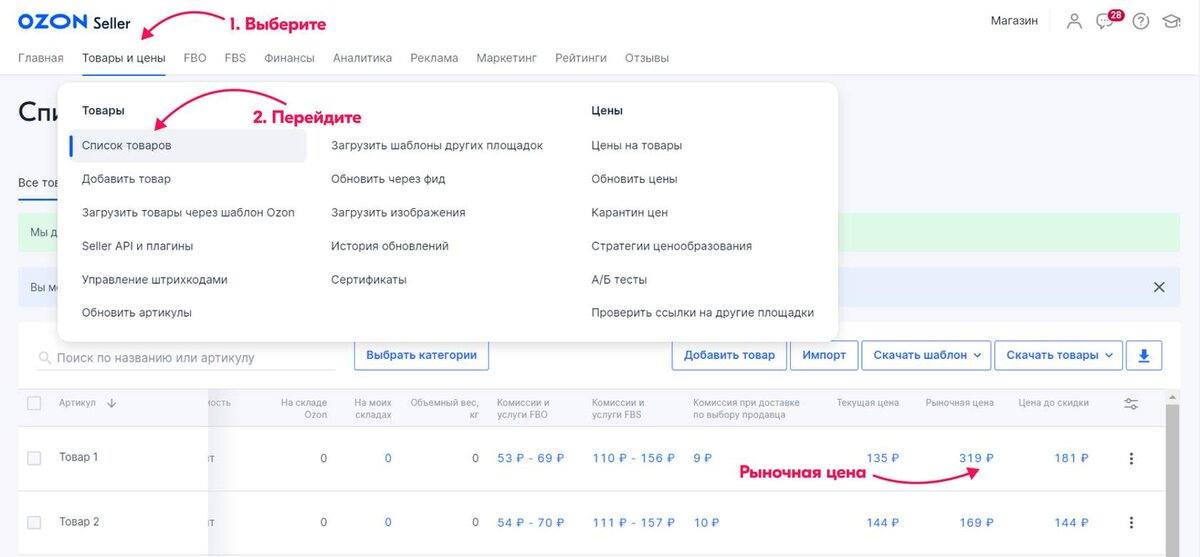Open История обновлений entry

390,246
